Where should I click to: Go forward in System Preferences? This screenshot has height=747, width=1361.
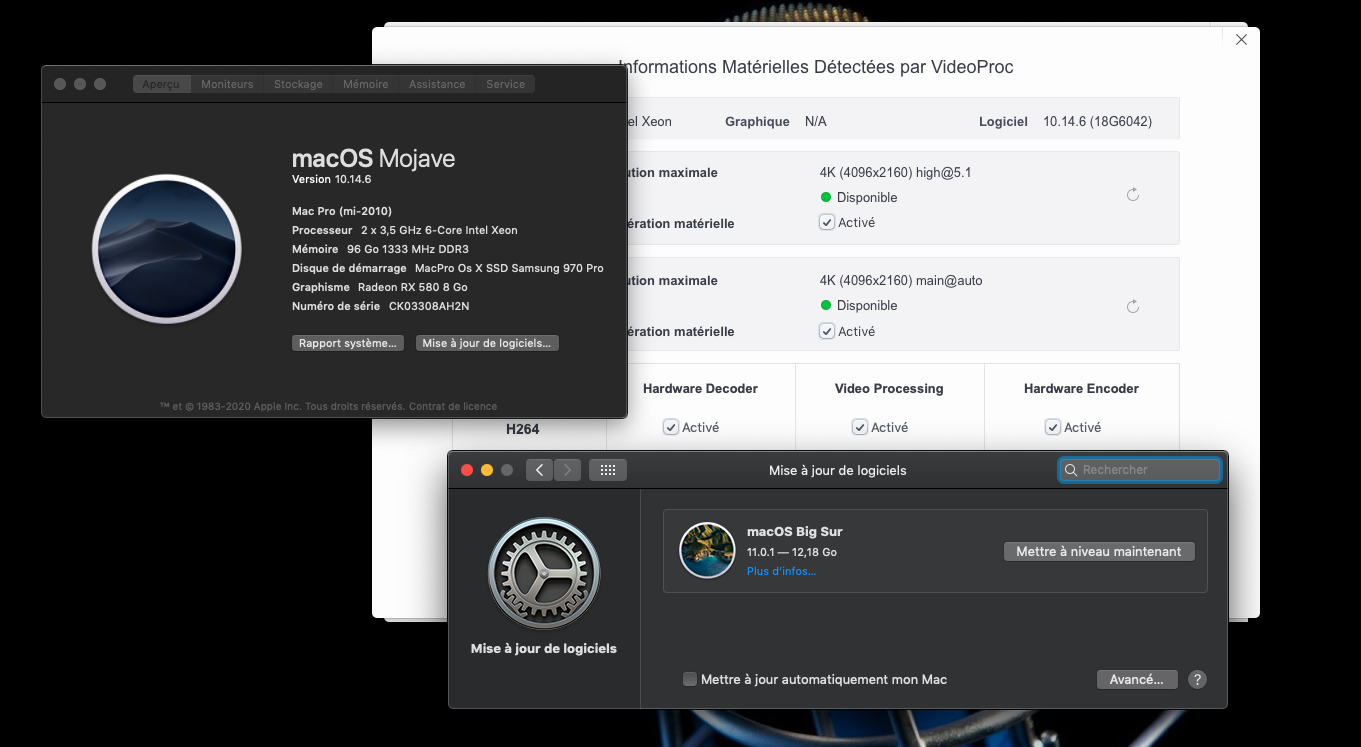[x=567, y=469]
